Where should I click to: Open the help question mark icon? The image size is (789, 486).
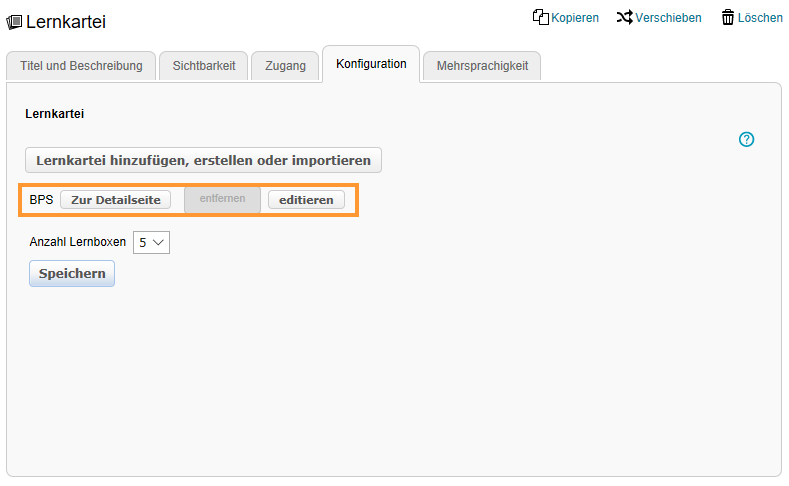746,140
